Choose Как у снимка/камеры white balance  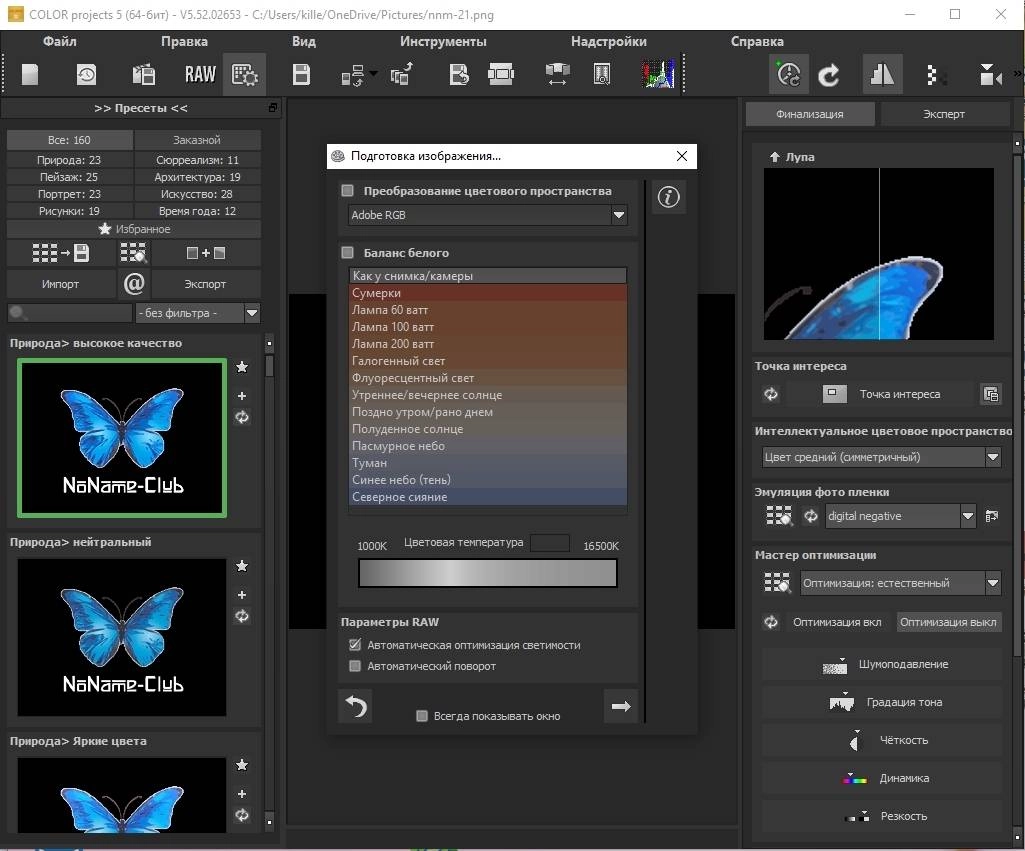click(x=488, y=276)
